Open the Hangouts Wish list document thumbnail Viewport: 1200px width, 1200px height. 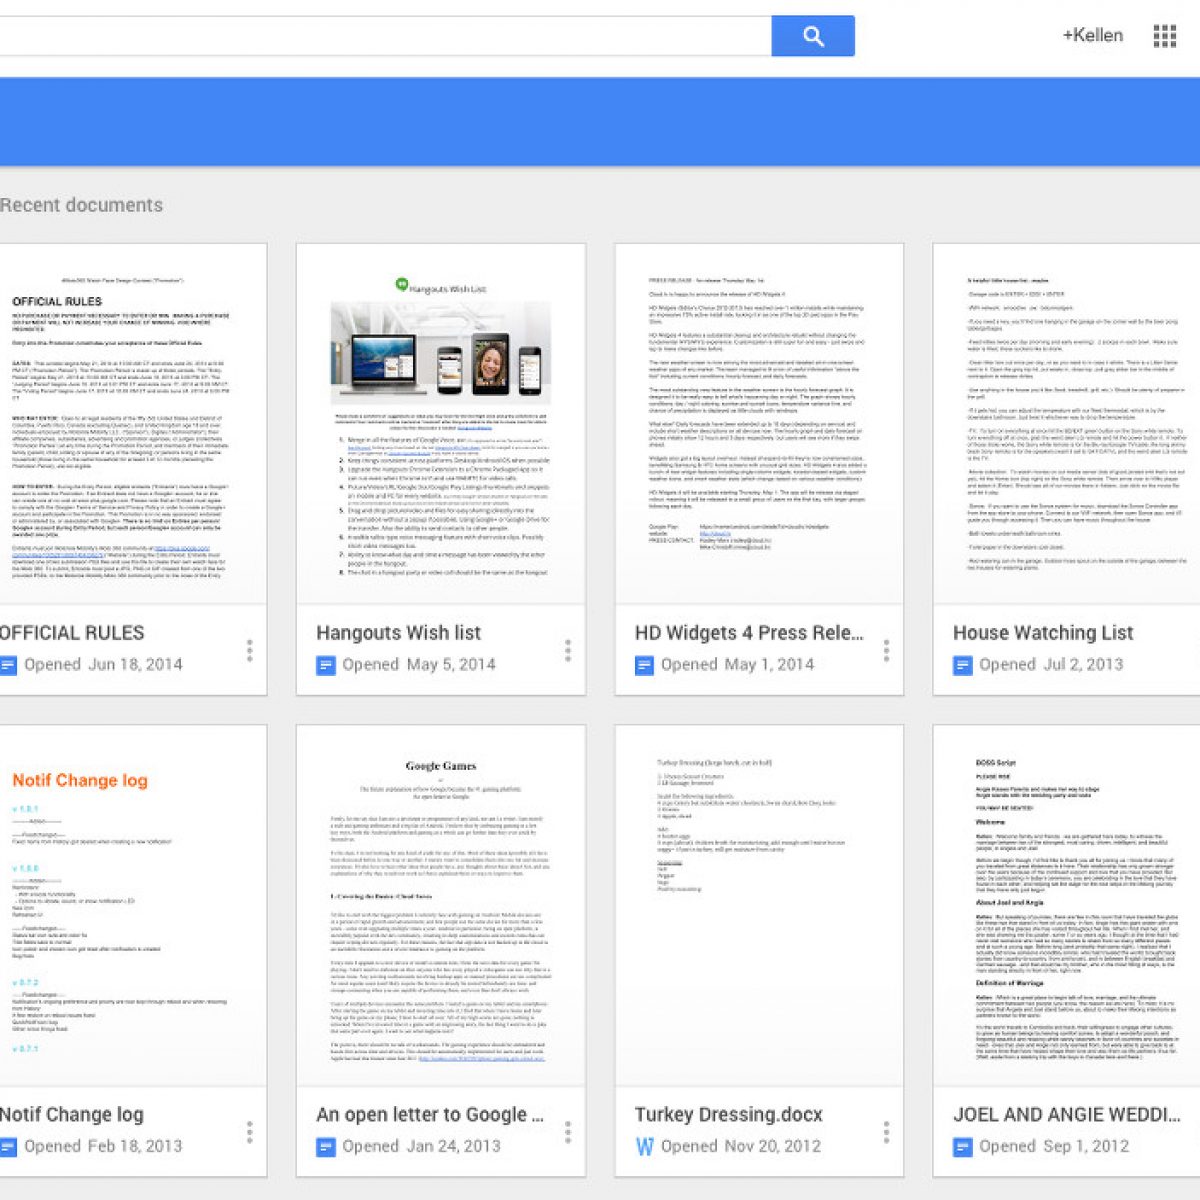(x=441, y=424)
